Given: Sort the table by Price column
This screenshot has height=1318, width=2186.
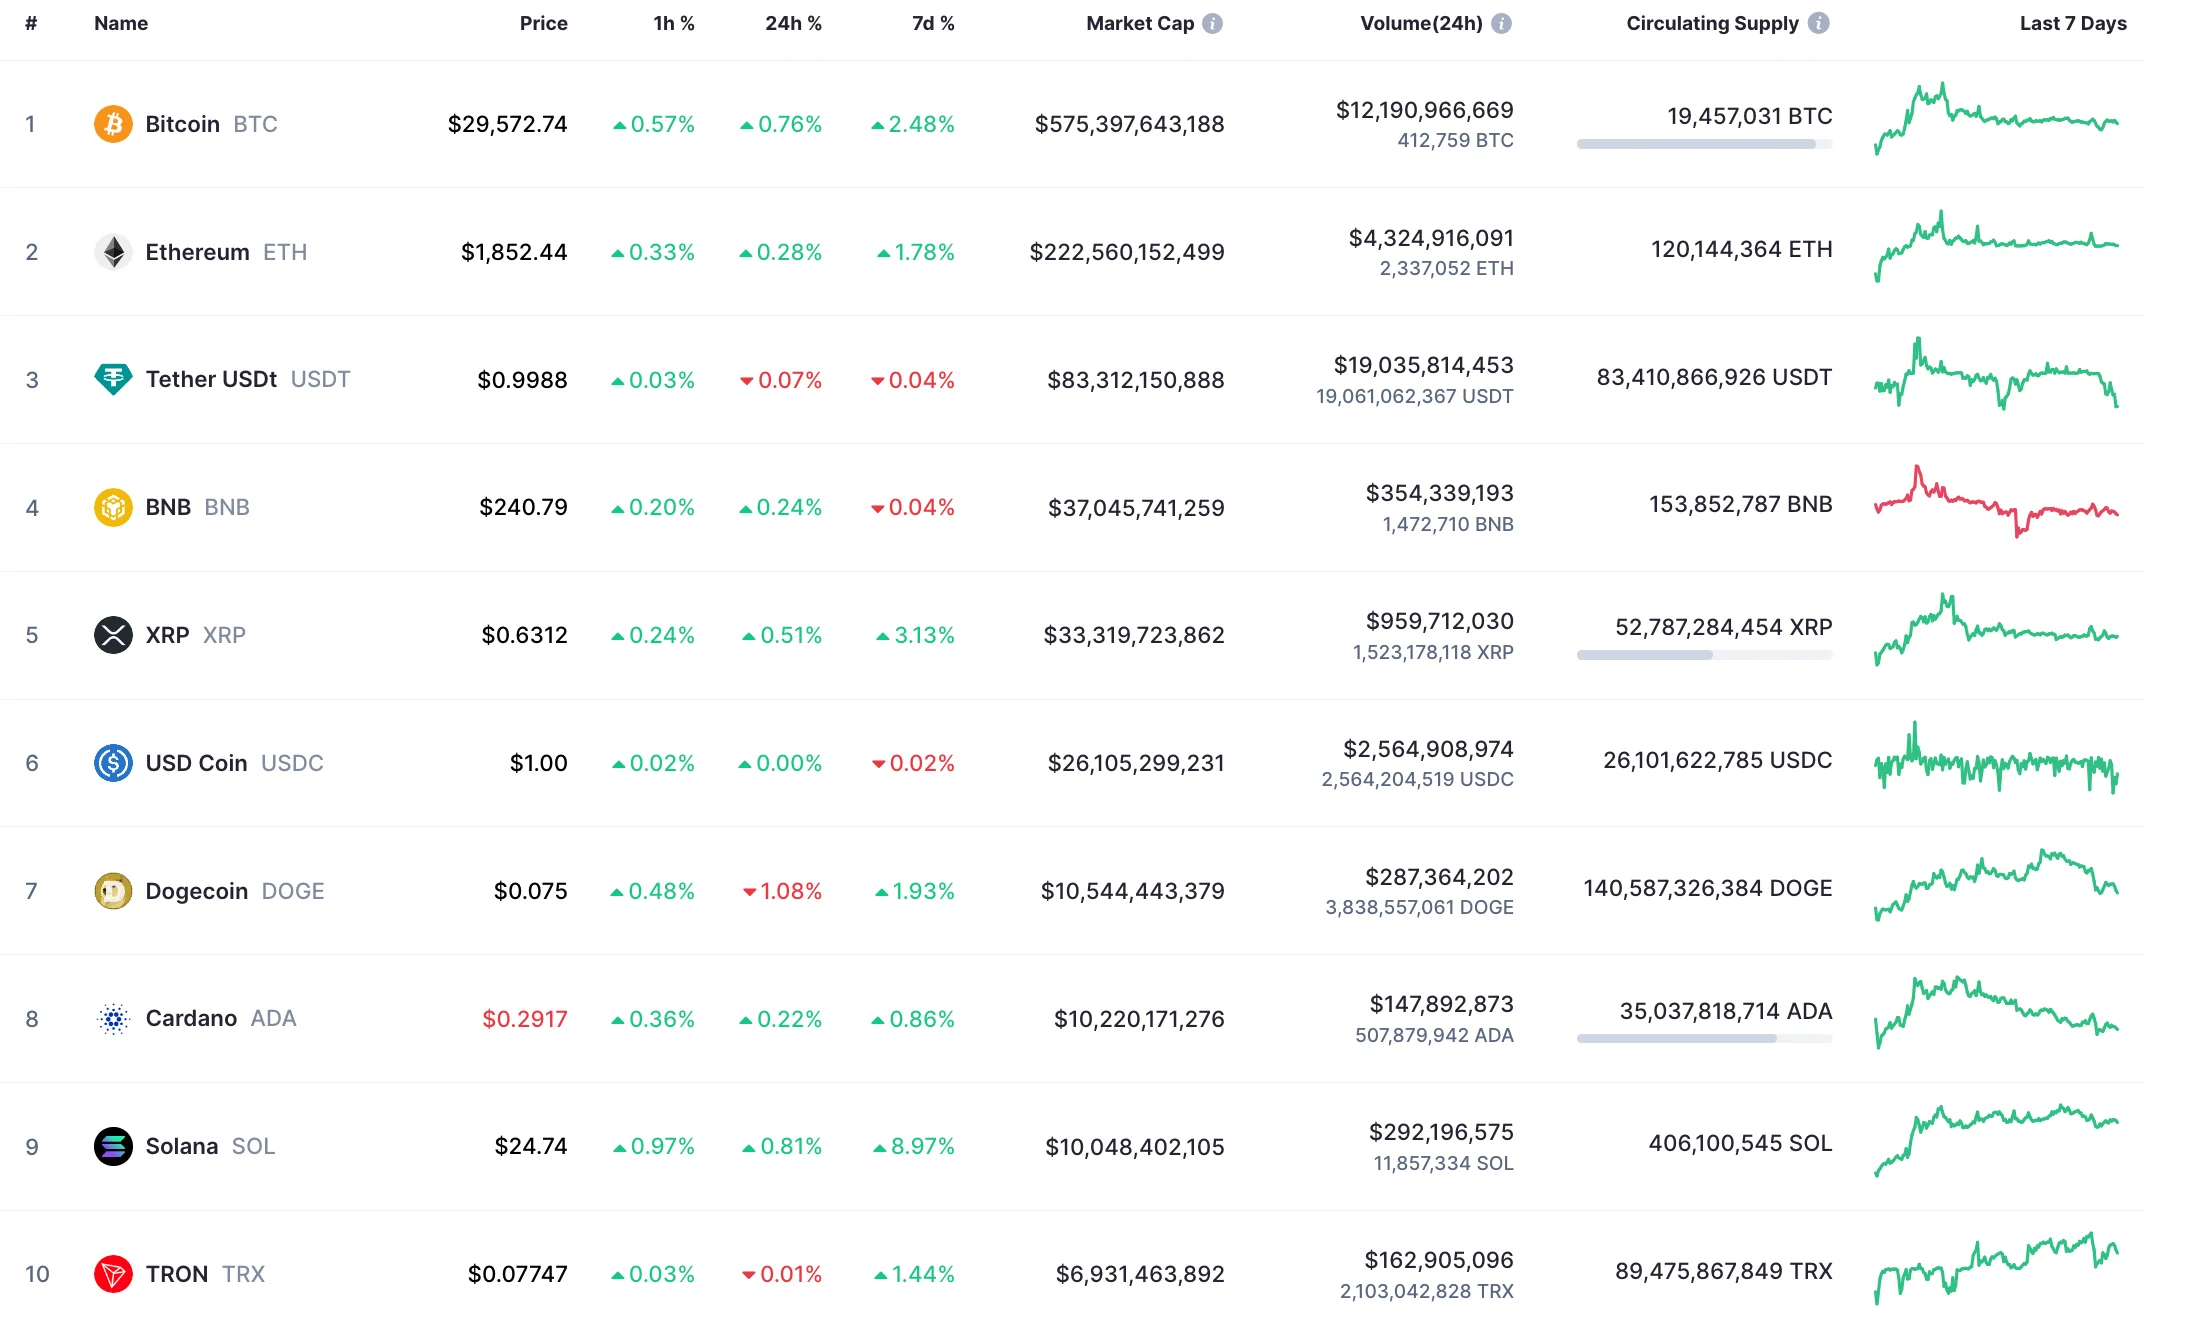Looking at the screenshot, I should 543,23.
